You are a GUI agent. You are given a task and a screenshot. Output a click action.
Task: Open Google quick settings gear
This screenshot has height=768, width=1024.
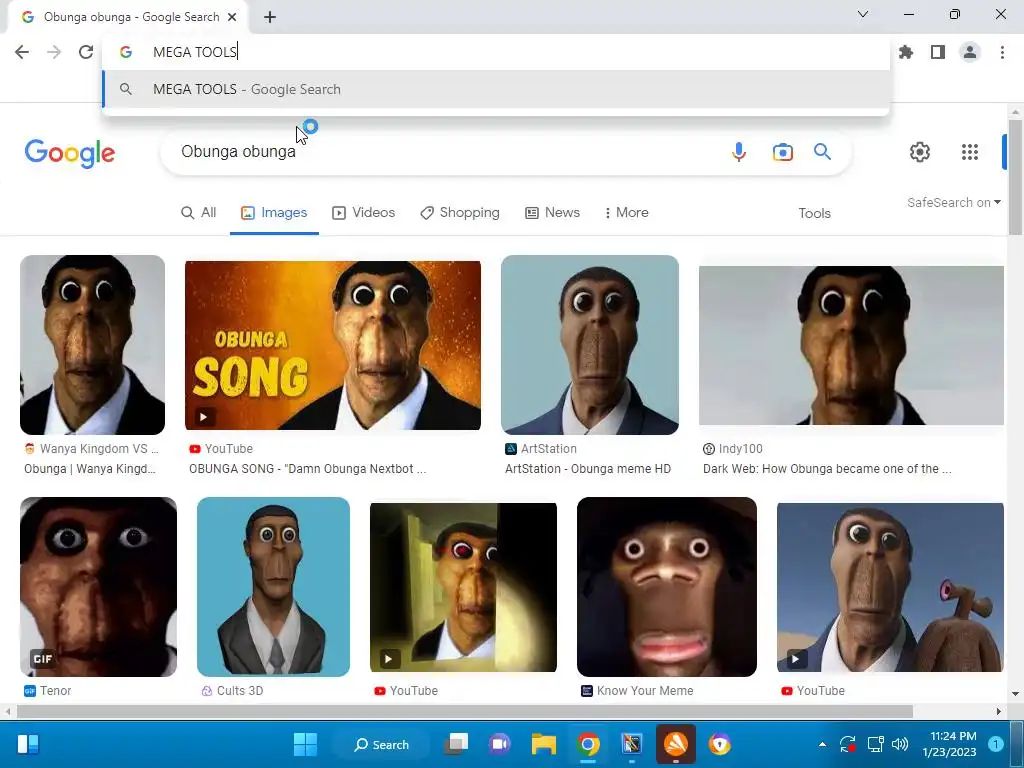tap(920, 152)
